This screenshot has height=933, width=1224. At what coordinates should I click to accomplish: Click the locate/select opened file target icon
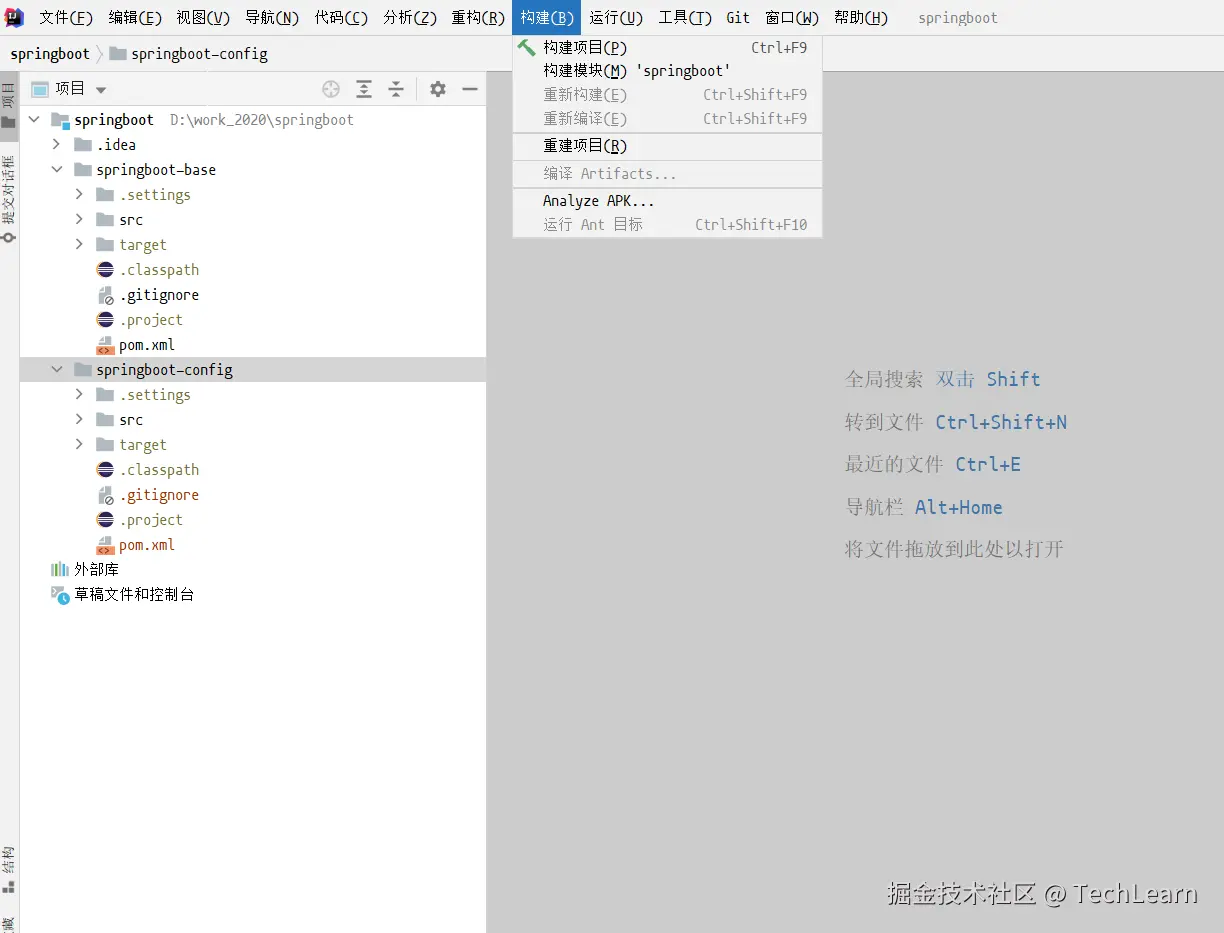point(331,89)
